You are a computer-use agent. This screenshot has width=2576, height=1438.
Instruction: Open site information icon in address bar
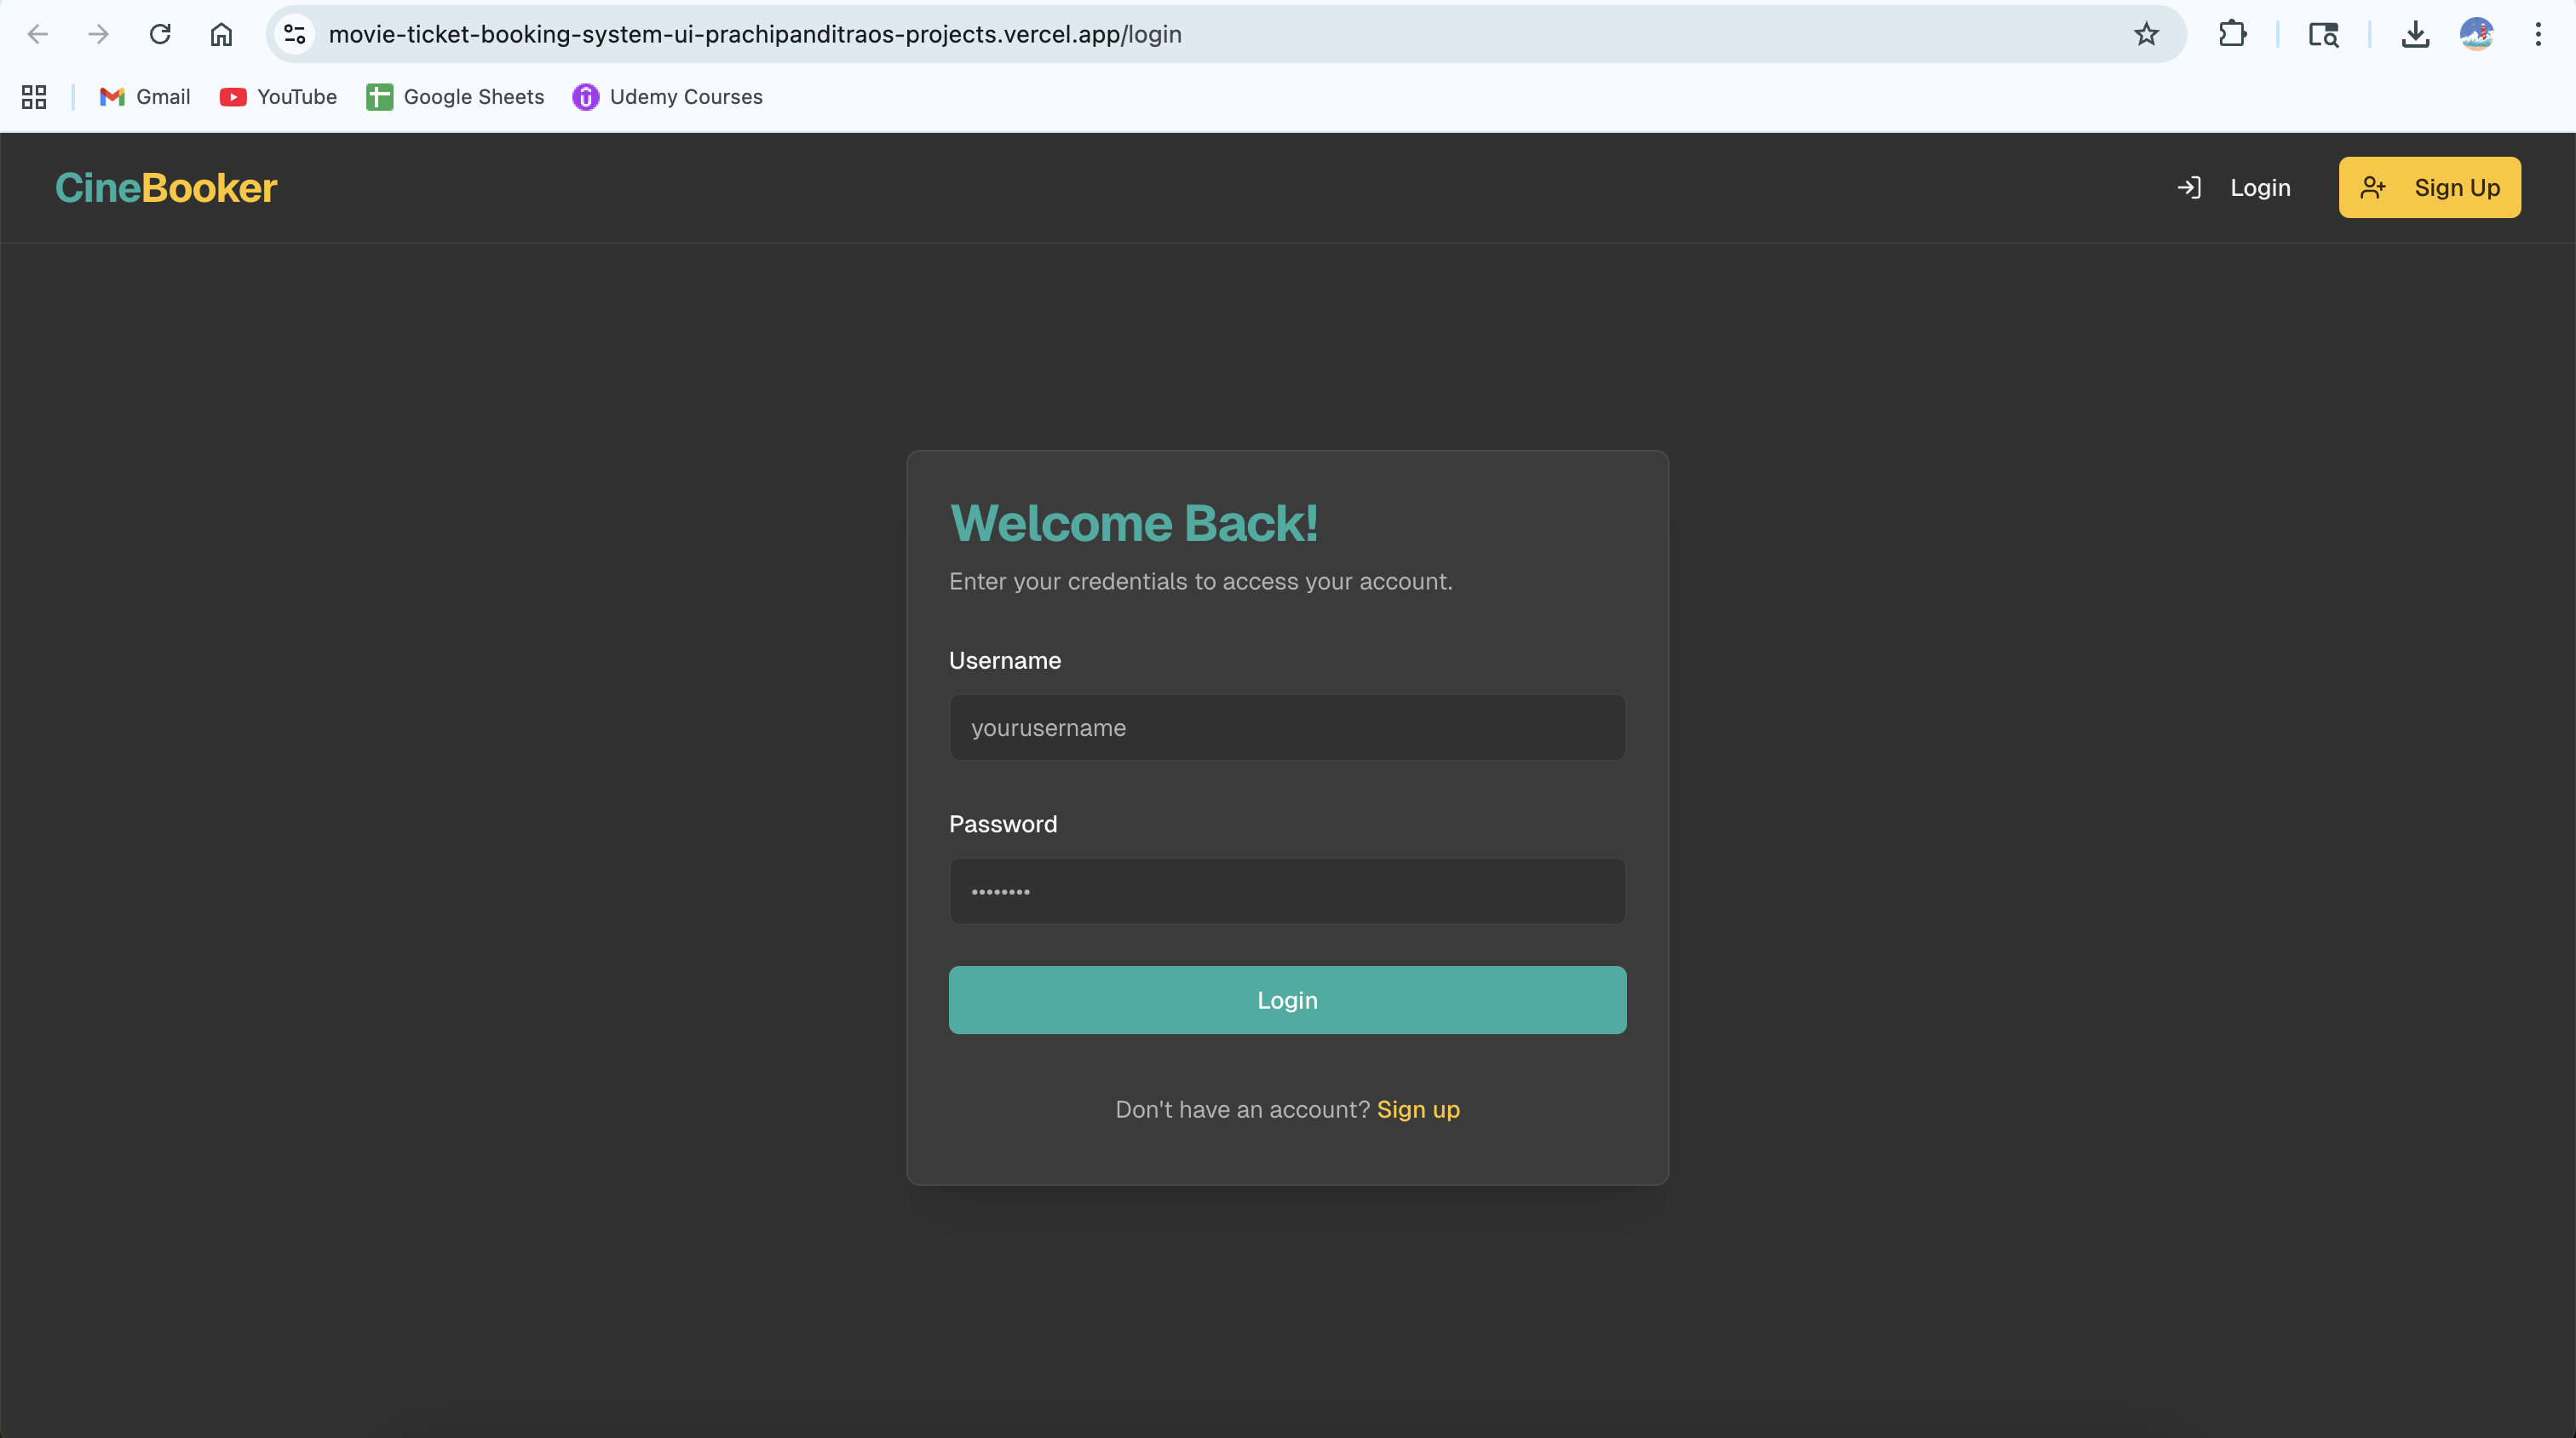tap(294, 34)
